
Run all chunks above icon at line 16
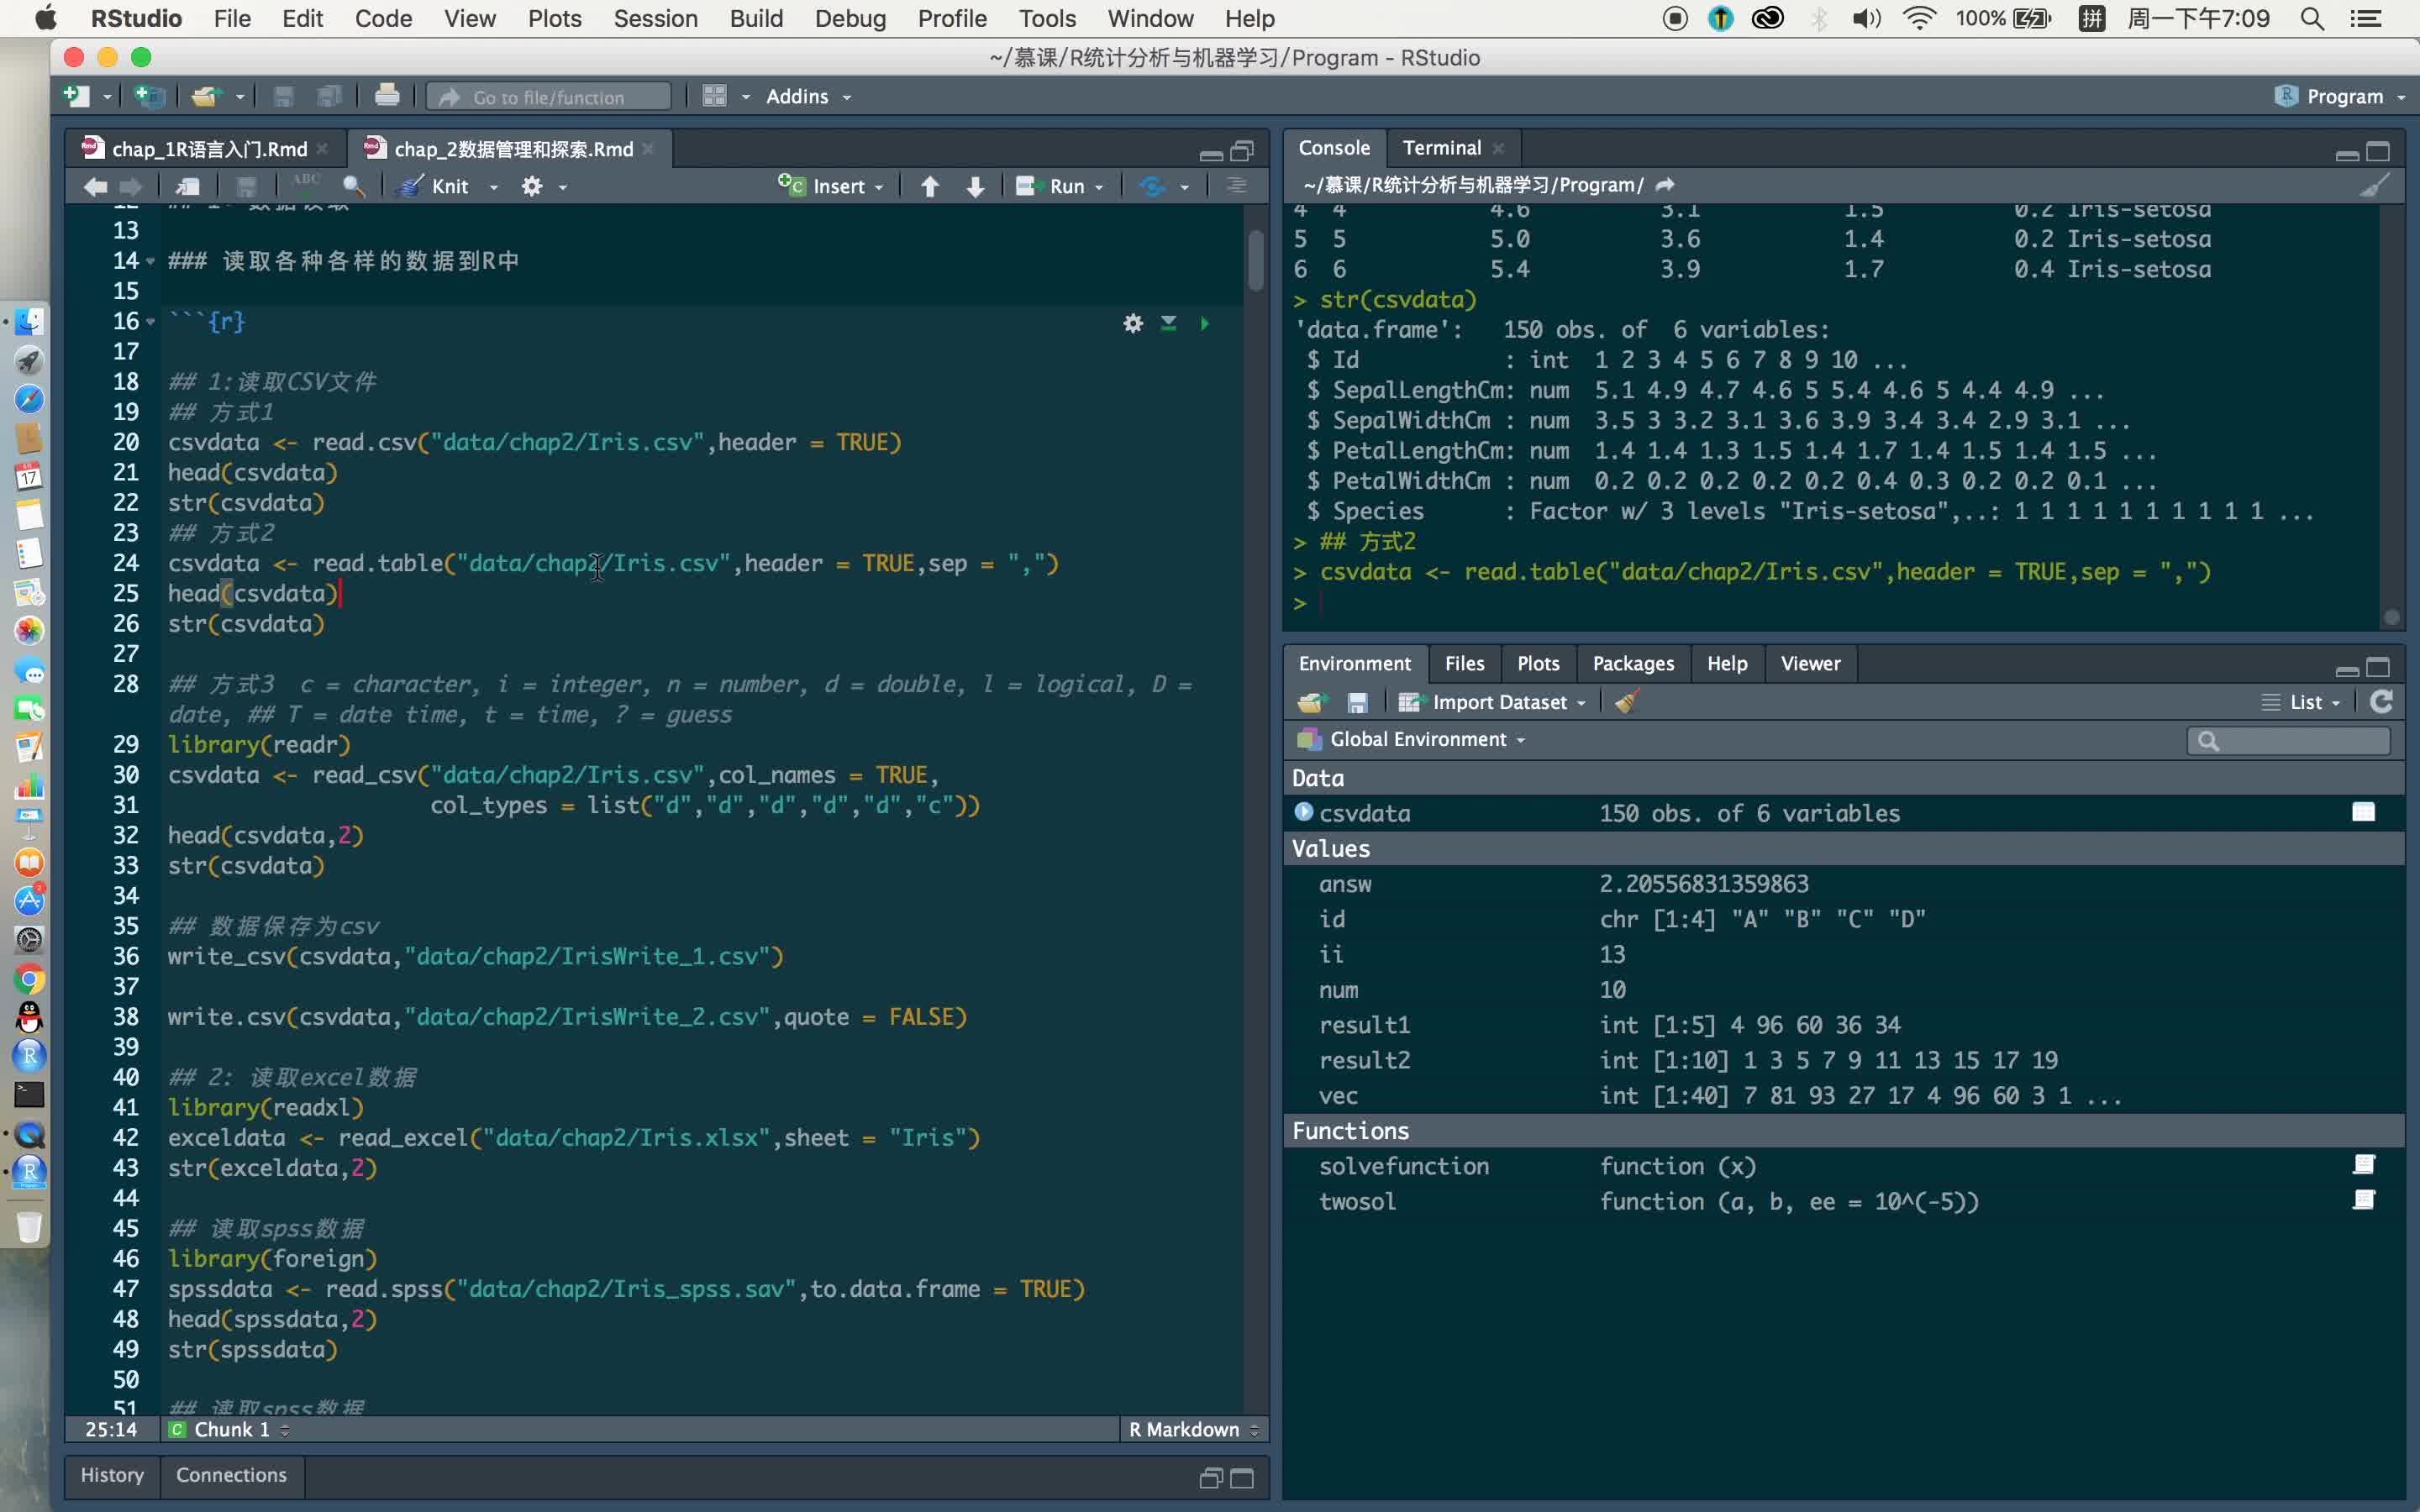click(x=1168, y=323)
